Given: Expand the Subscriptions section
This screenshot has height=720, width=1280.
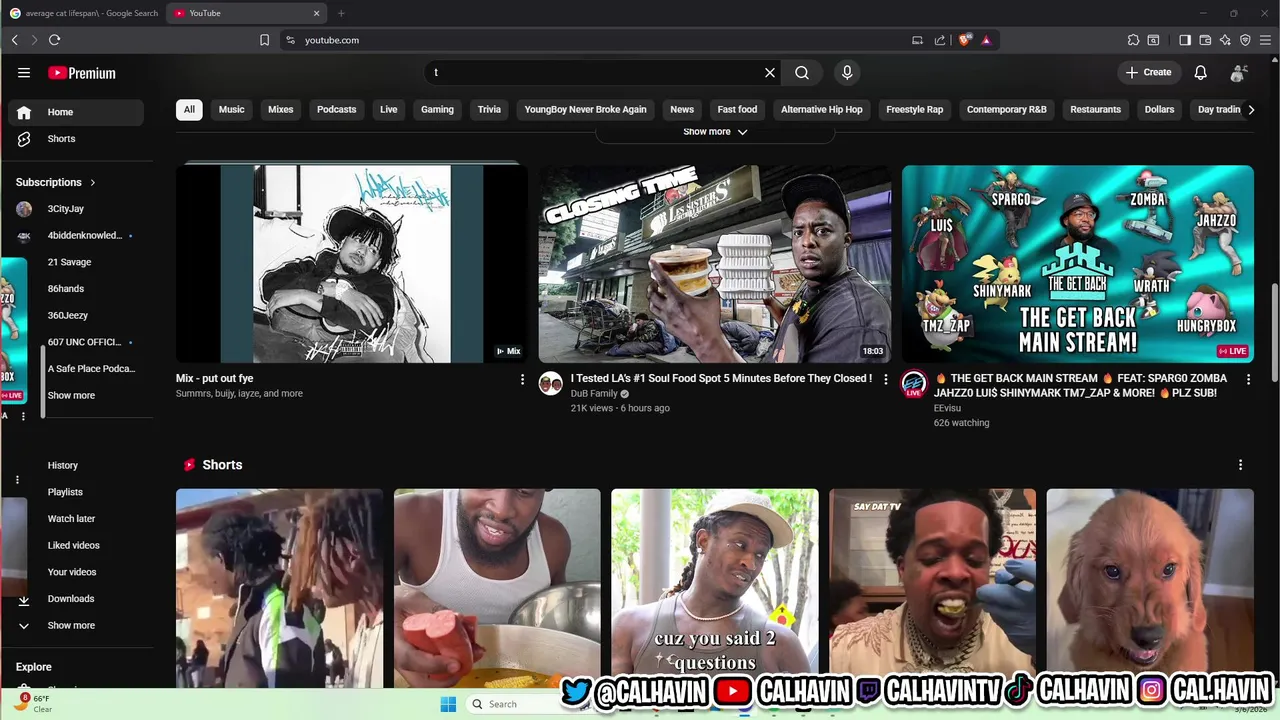Looking at the screenshot, I should pyautogui.click(x=56, y=183).
